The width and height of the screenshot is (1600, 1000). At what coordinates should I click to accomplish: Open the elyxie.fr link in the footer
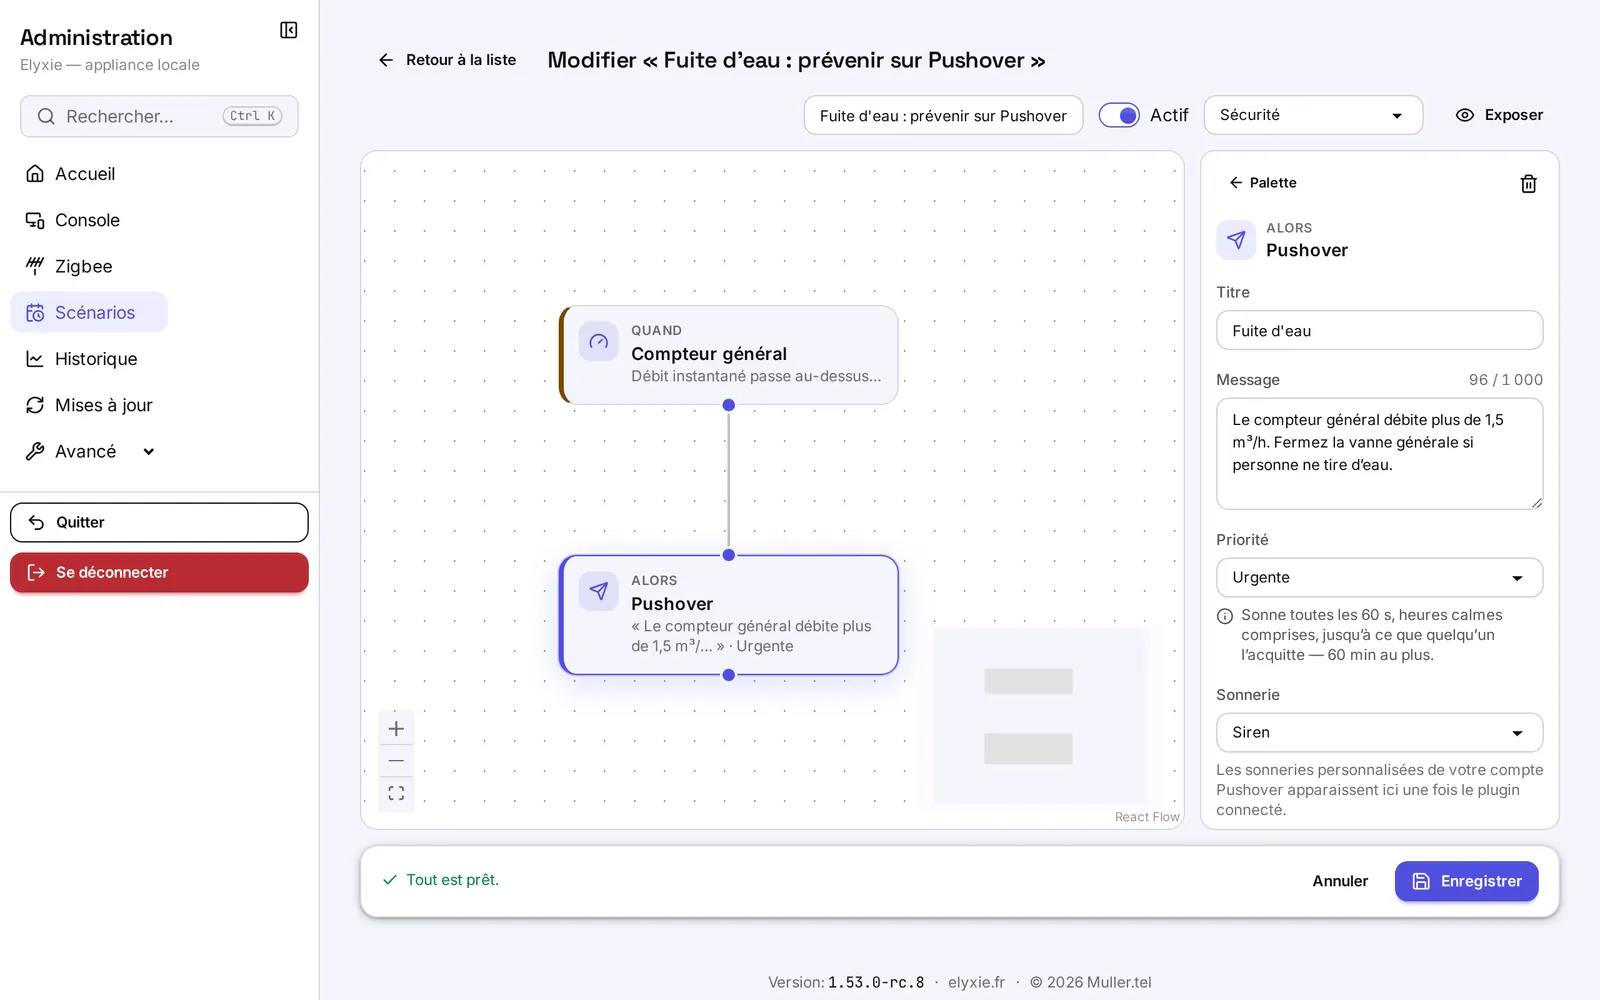pos(976,982)
